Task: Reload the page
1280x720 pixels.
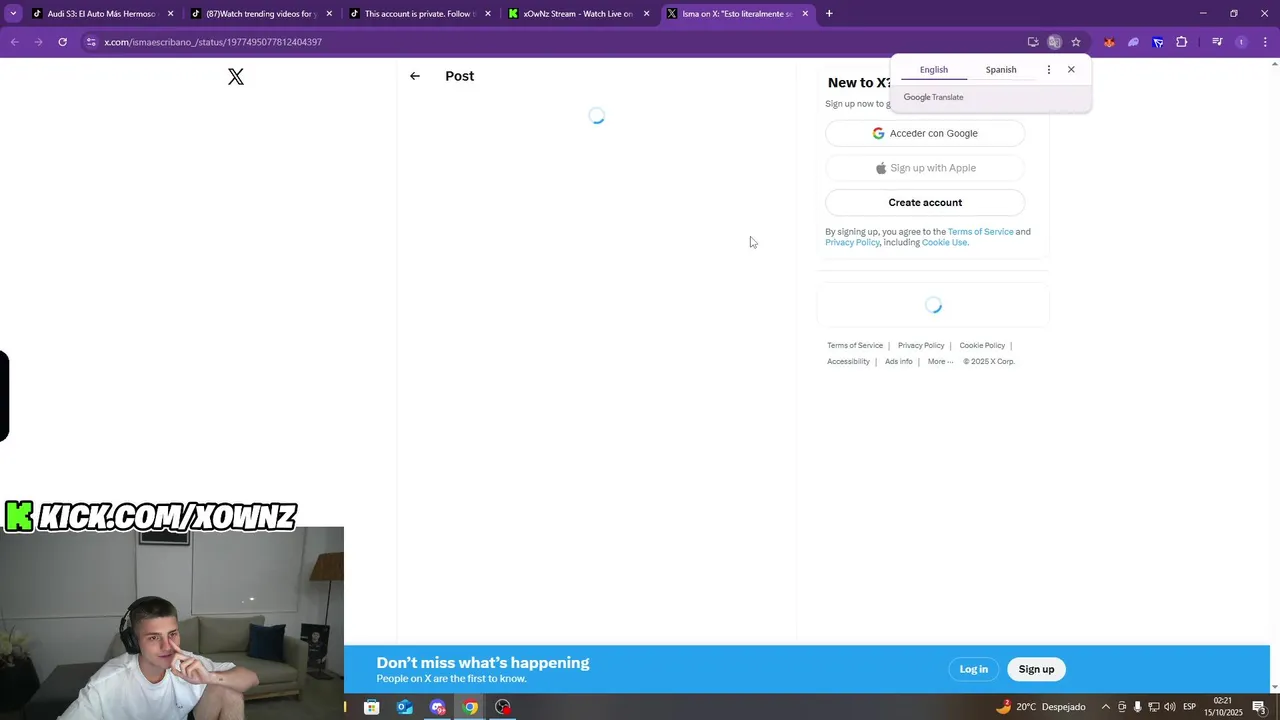Action: (x=62, y=42)
